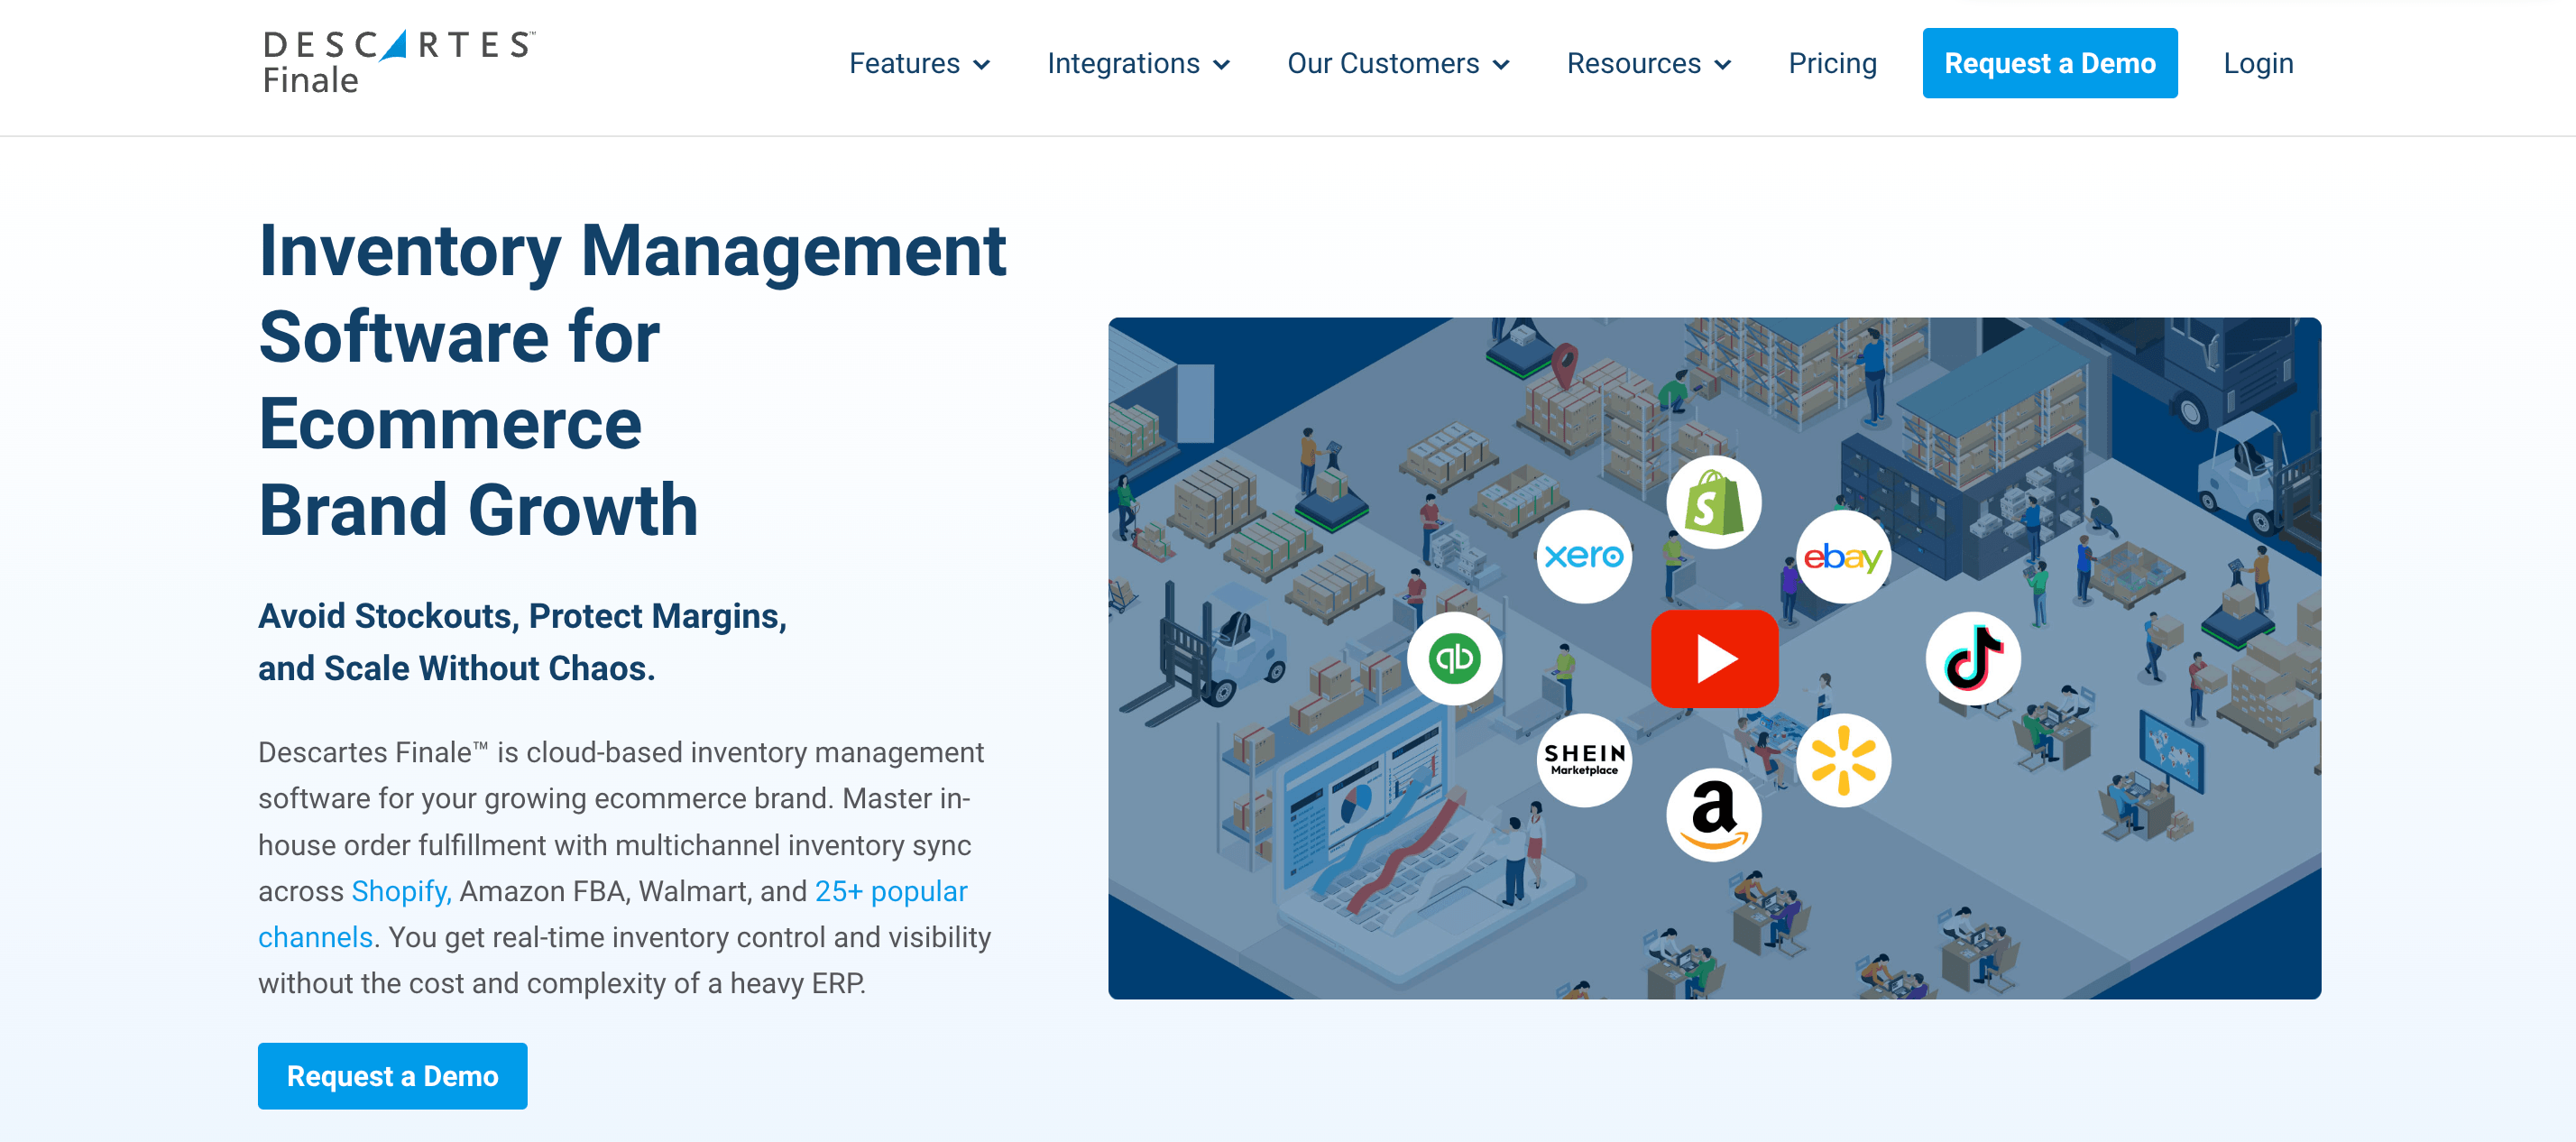Click the Amazon logo circle

coord(1713,815)
